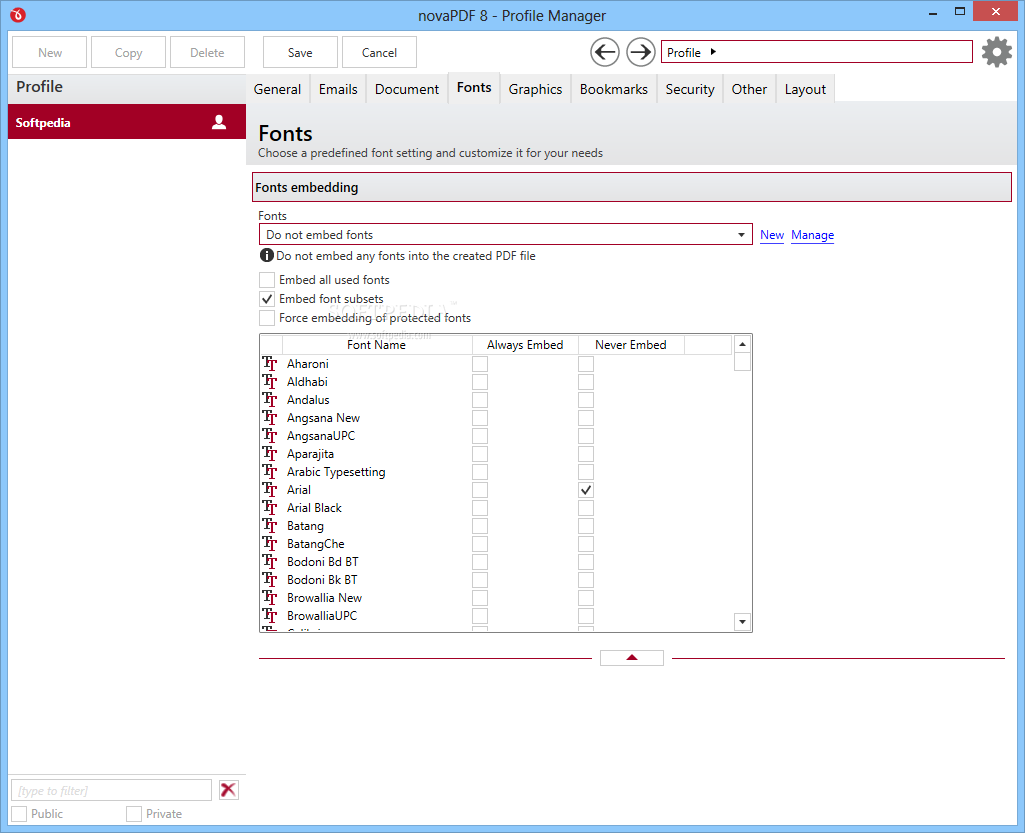Click the Cancel button

pyautogui.click(x=379, y=52)
